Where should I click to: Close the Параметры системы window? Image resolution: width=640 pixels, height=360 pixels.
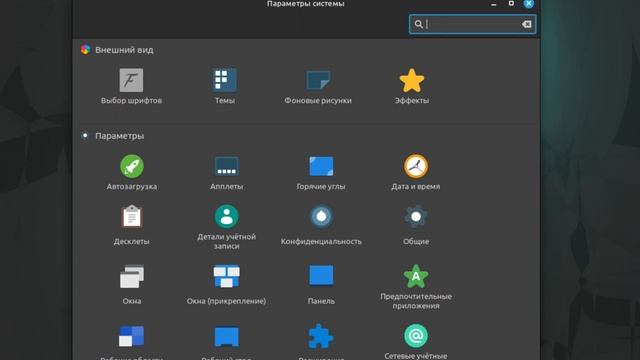point(529,4)
